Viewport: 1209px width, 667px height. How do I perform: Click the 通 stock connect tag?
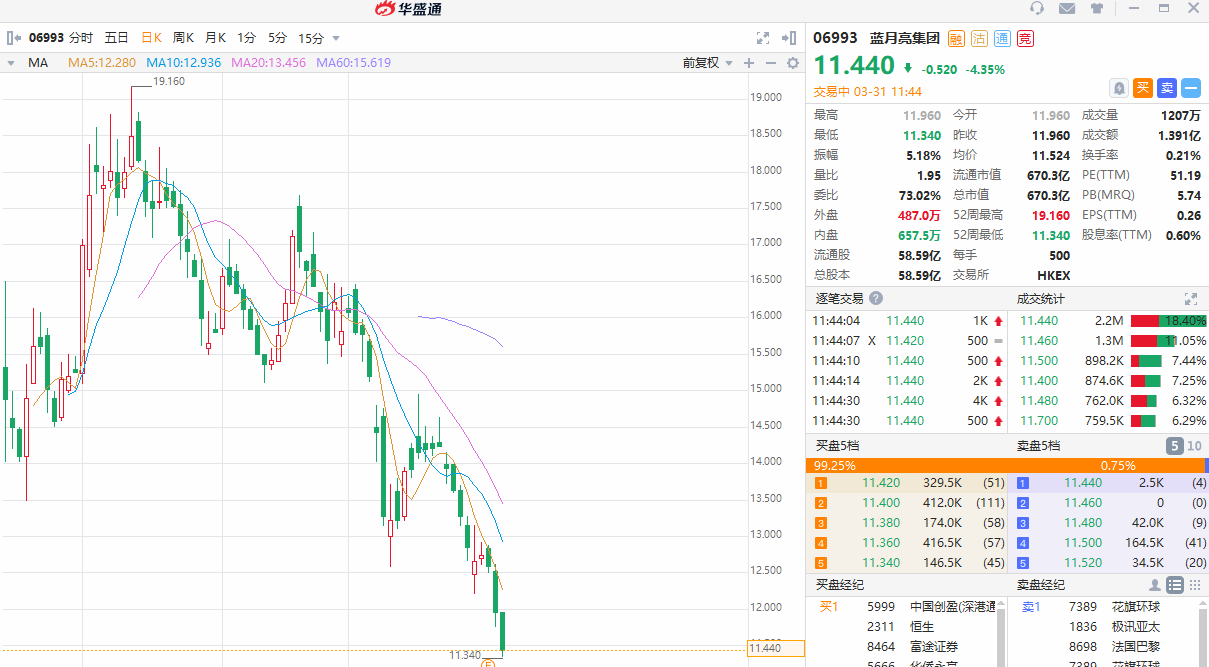[x=1002, y=39]
